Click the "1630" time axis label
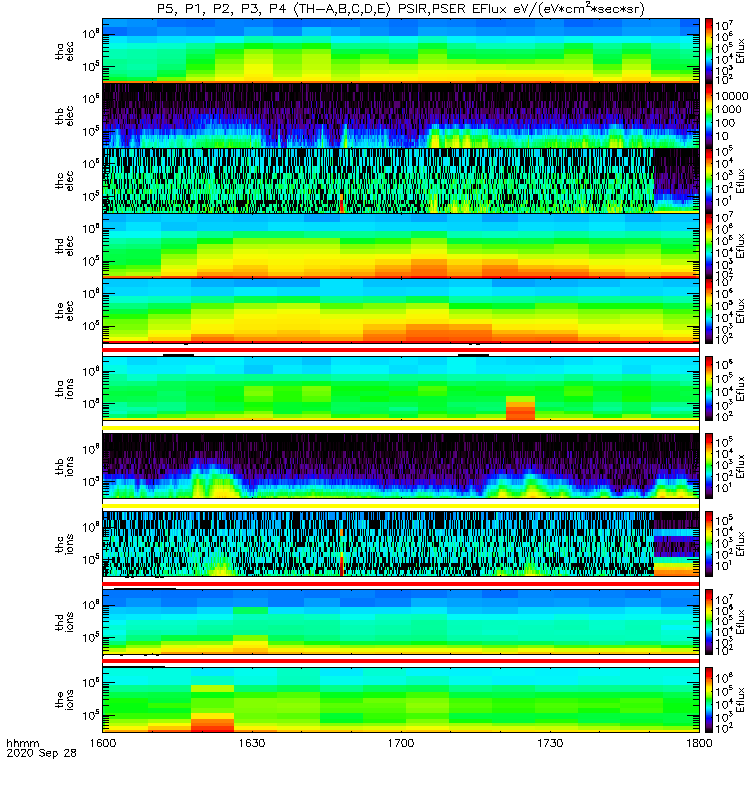 [x=252, y=743]
